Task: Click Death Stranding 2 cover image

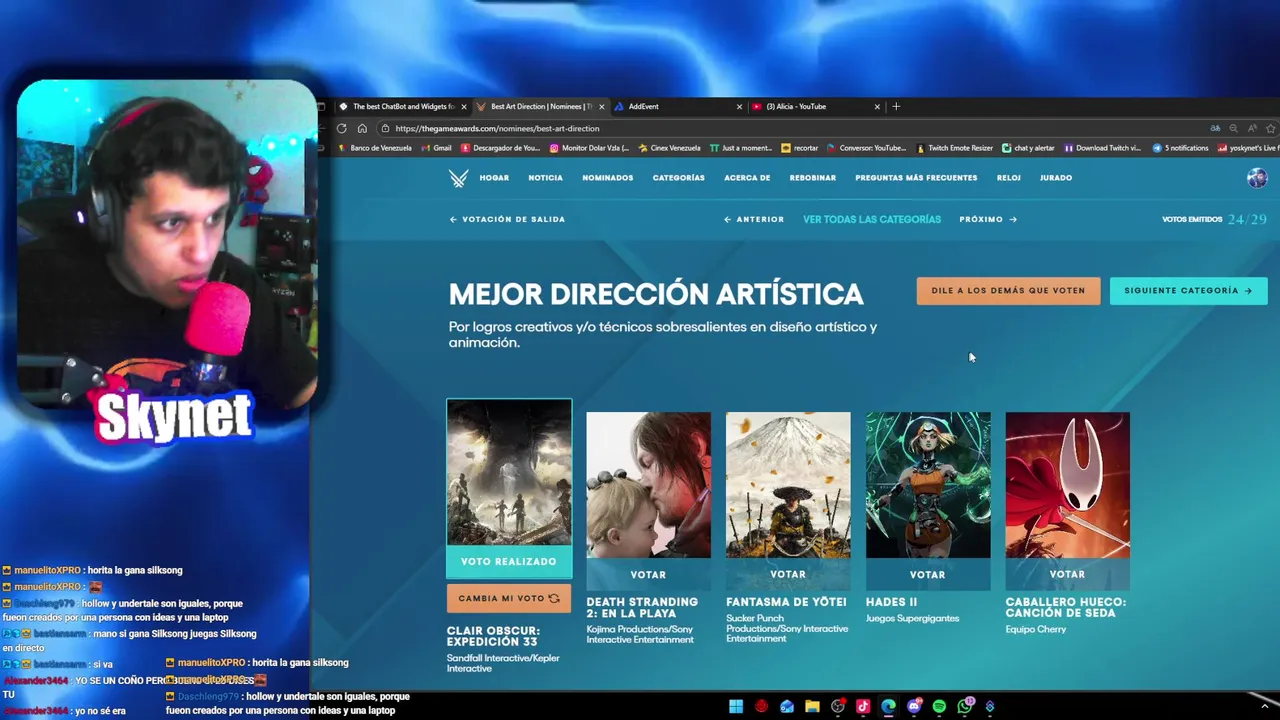Action: click(648, 485)
